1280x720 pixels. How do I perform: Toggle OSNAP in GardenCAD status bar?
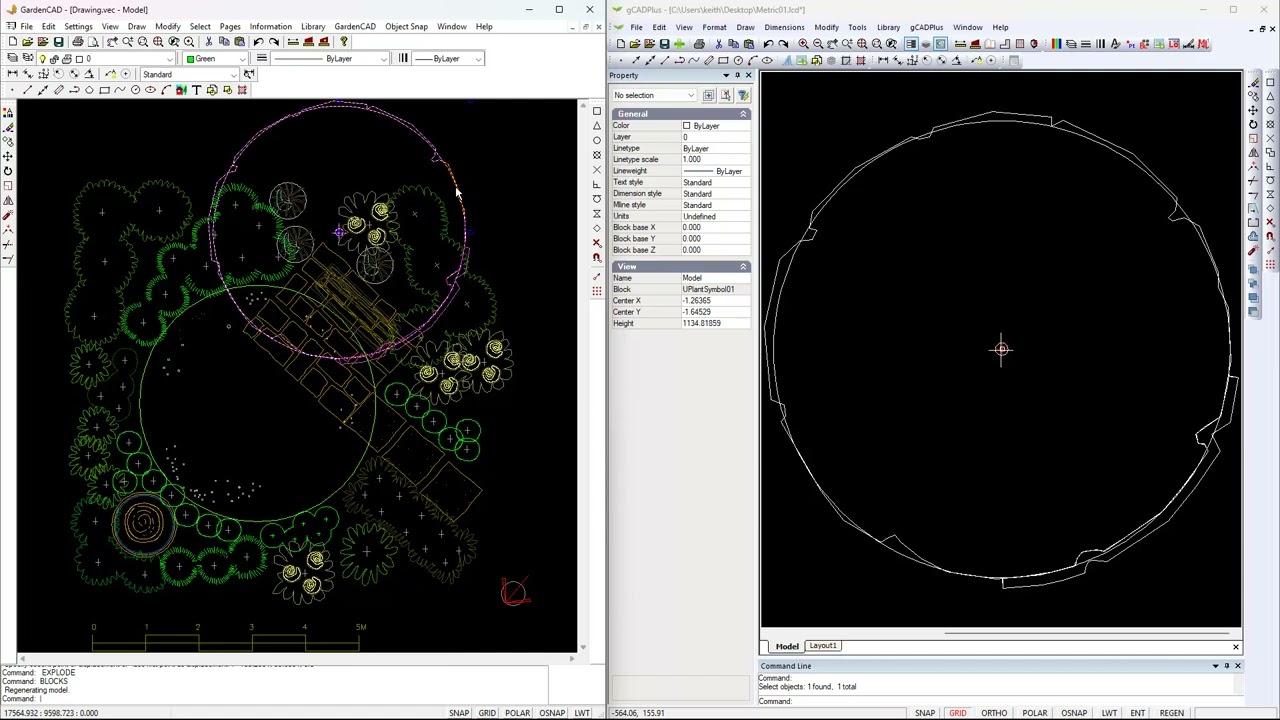[552, 713]
